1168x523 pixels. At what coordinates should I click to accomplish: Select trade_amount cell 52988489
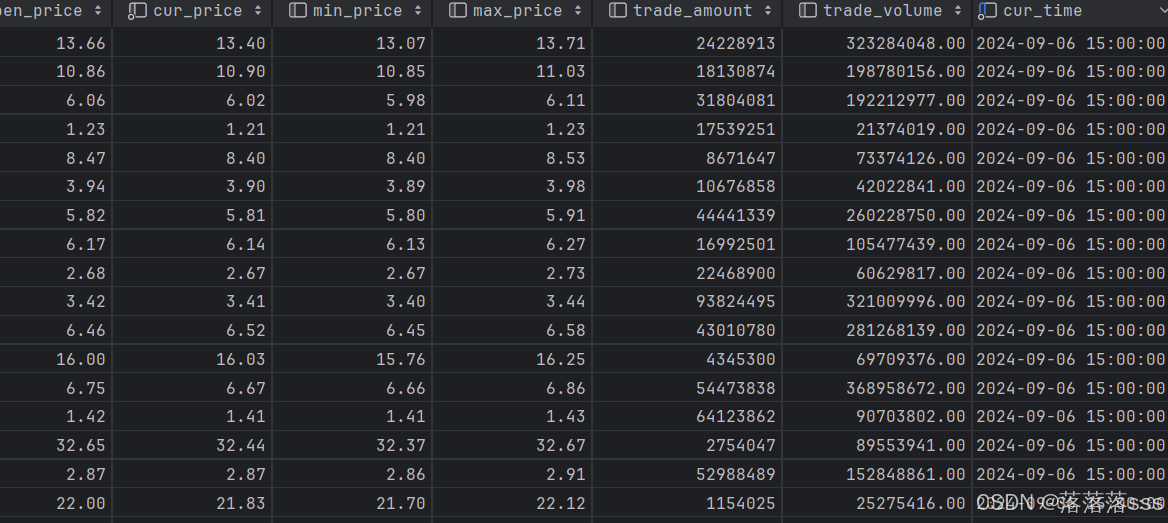[x=736, y=474]
